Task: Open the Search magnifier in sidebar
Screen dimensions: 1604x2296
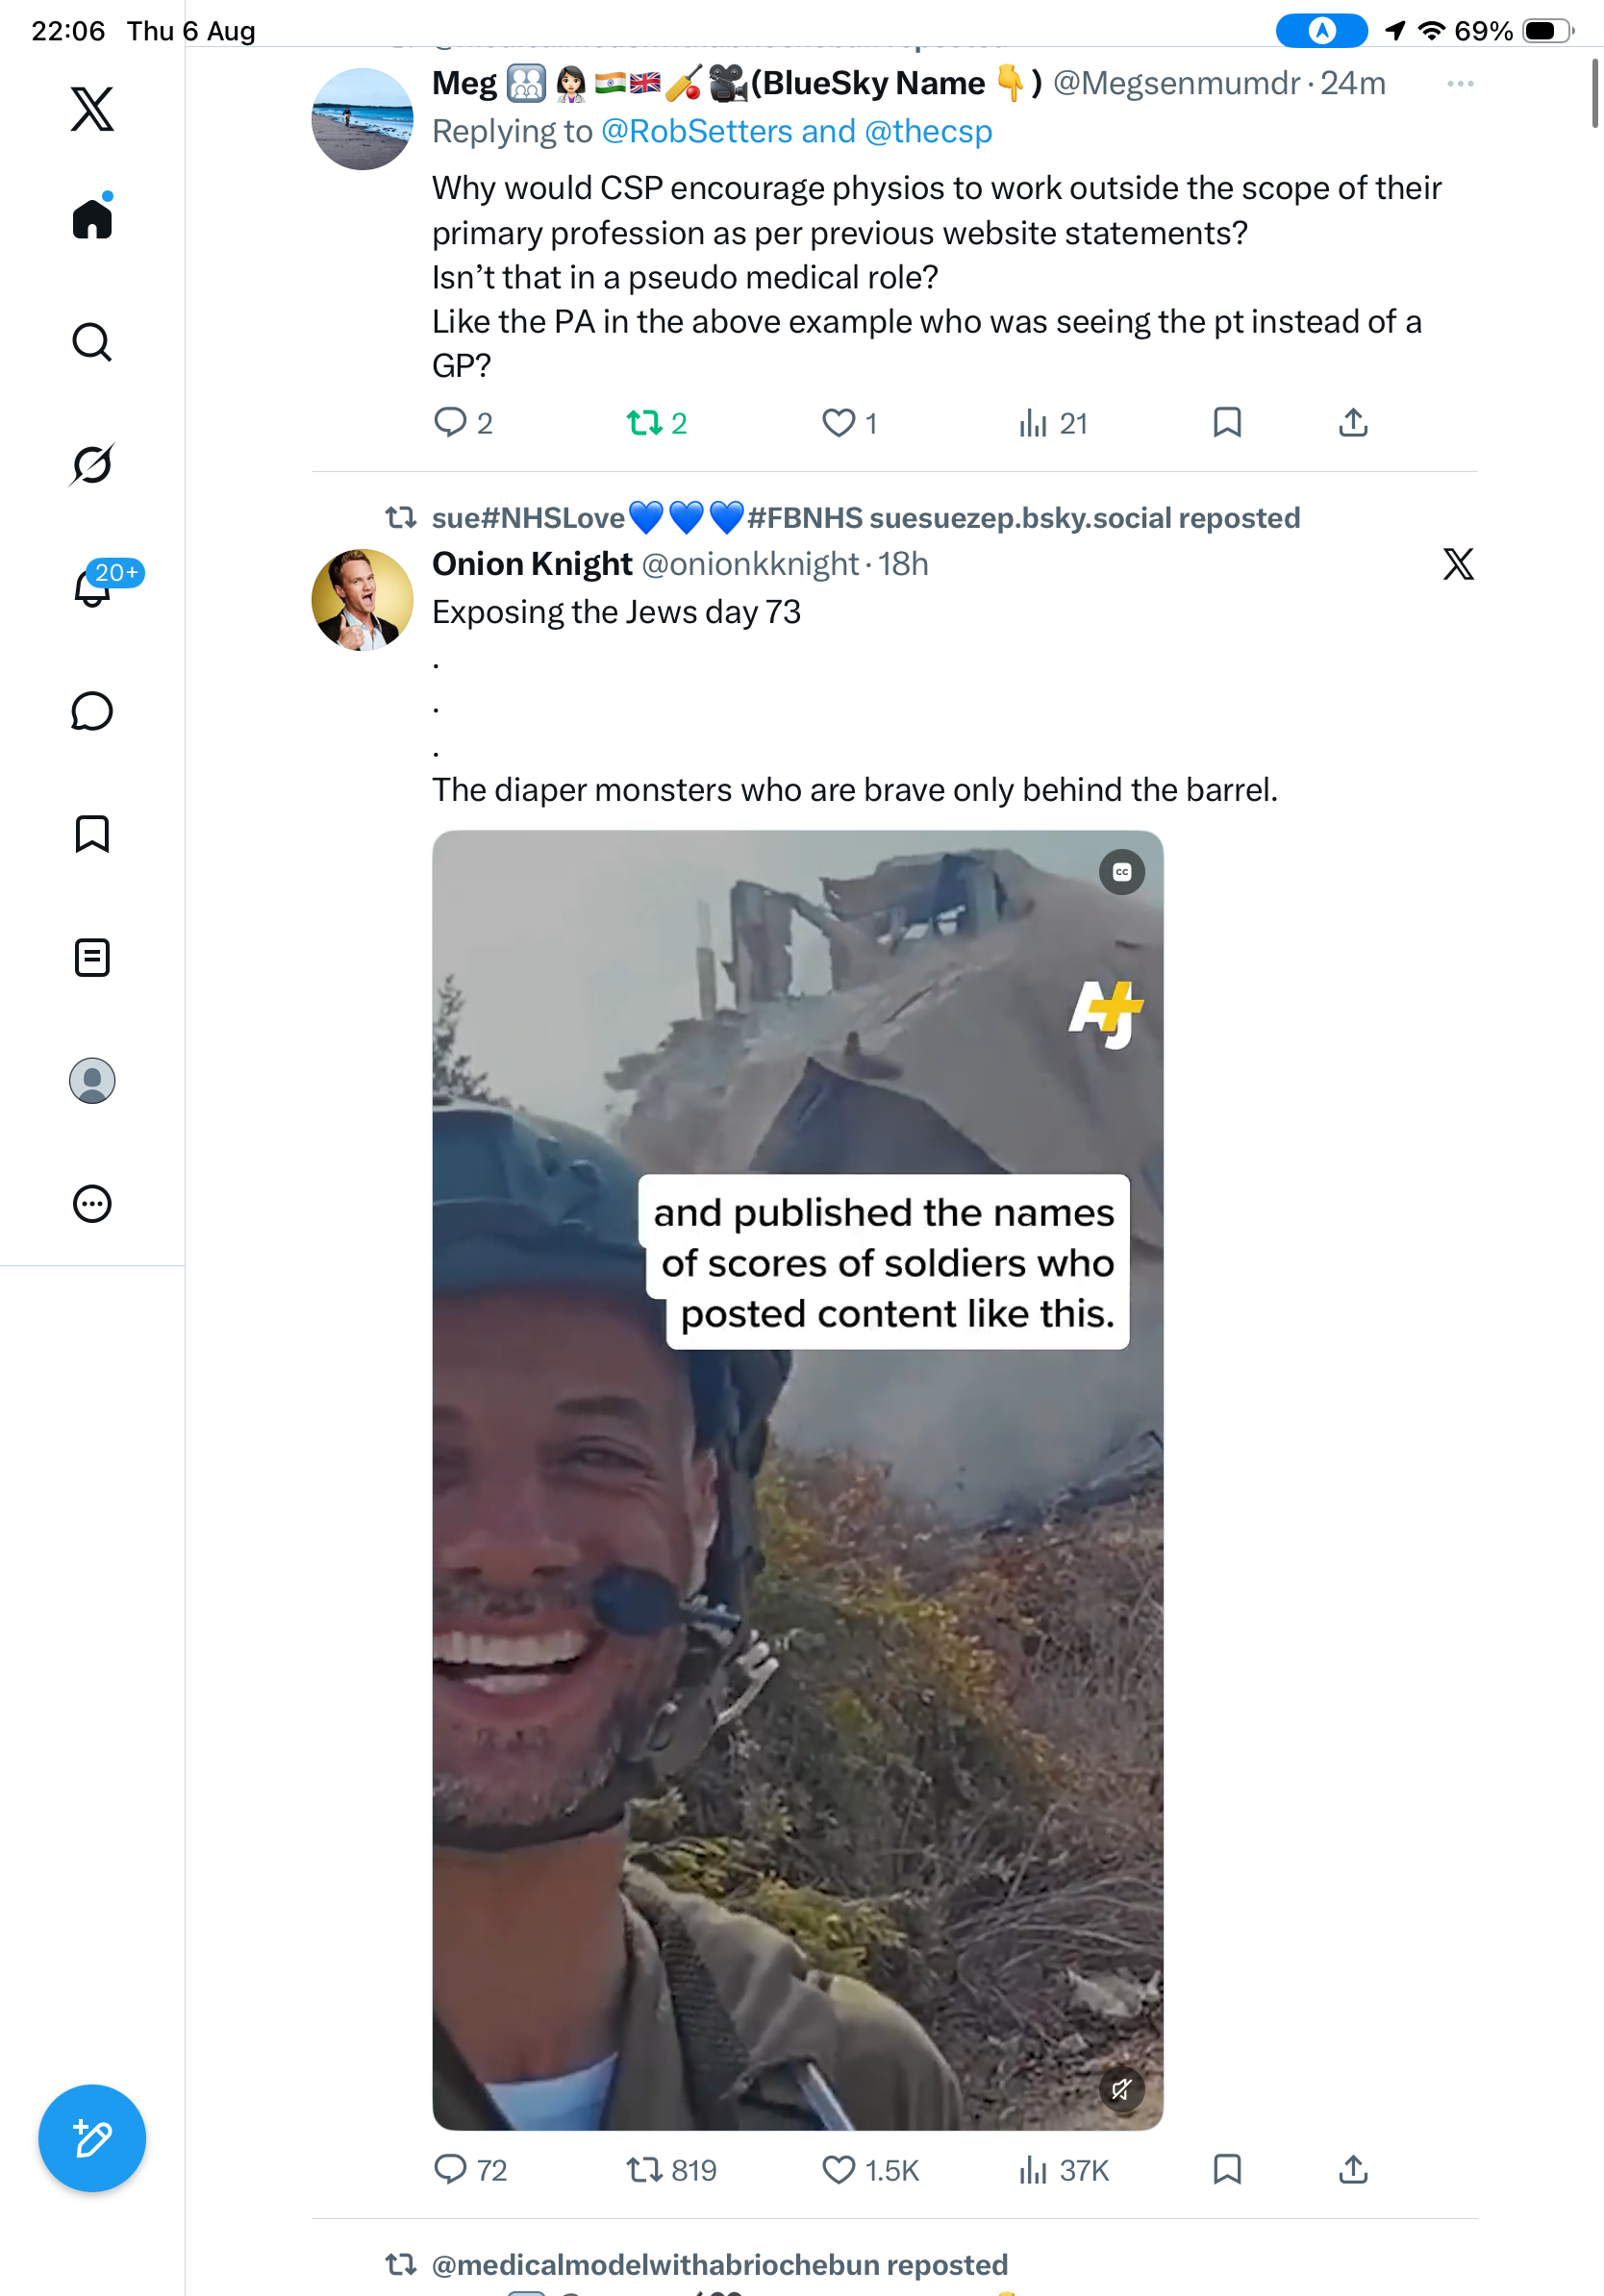Action: [x=92, y=342]
